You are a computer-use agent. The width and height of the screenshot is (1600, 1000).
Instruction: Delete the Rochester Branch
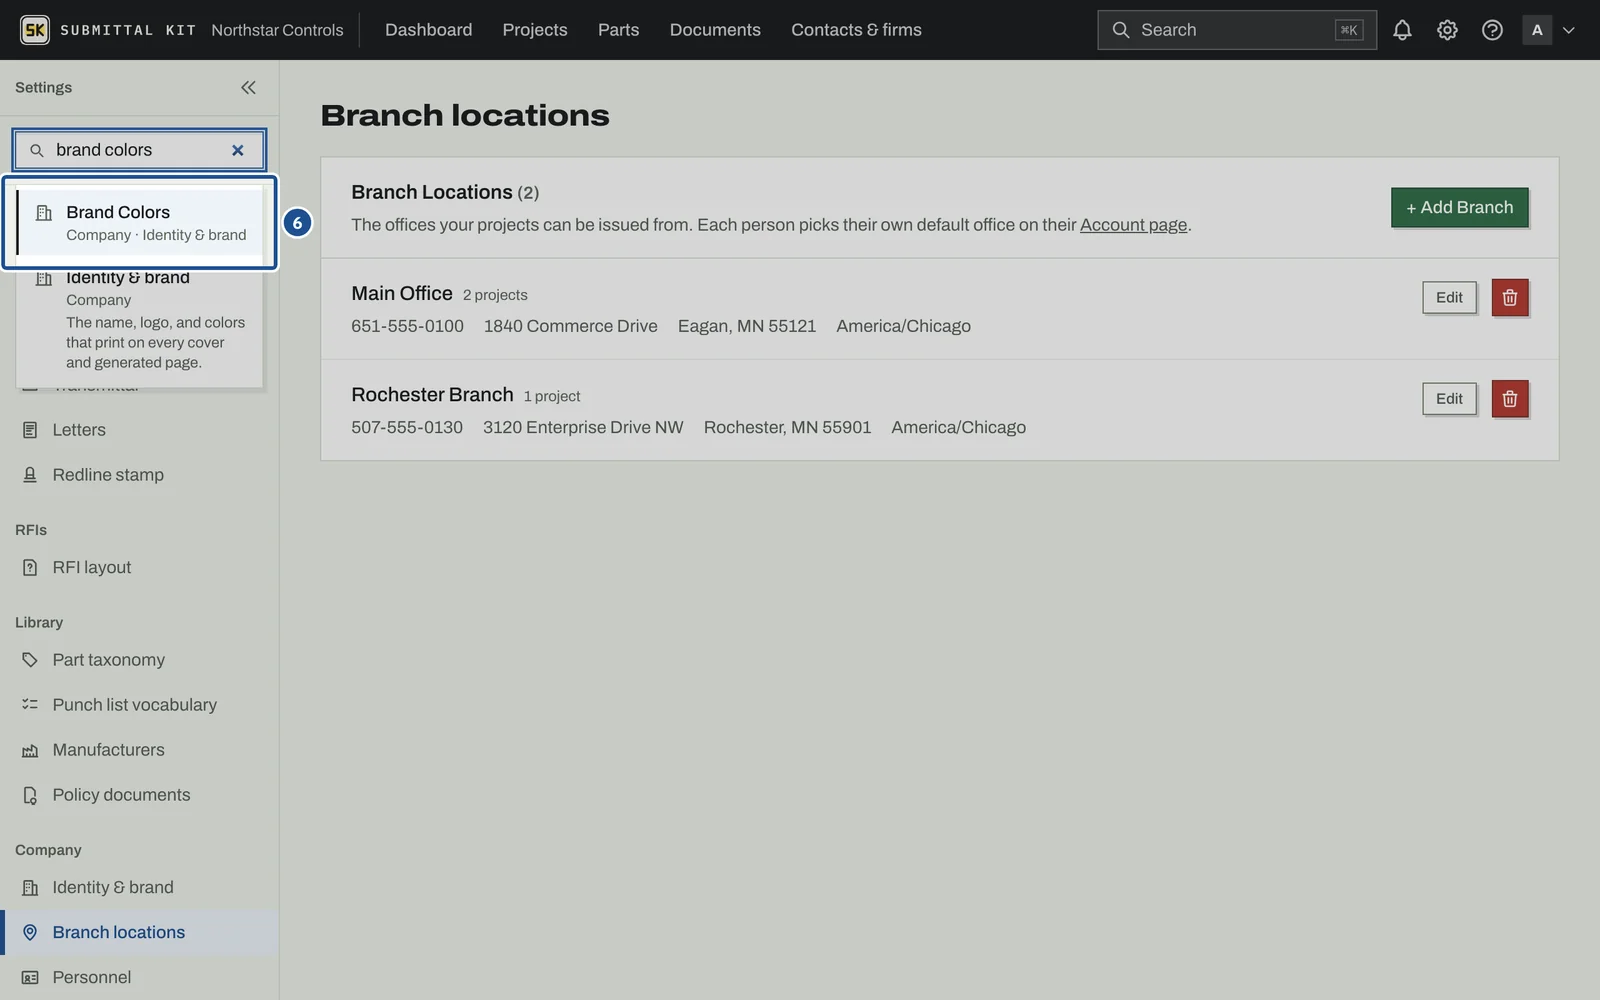[1510, 399]
